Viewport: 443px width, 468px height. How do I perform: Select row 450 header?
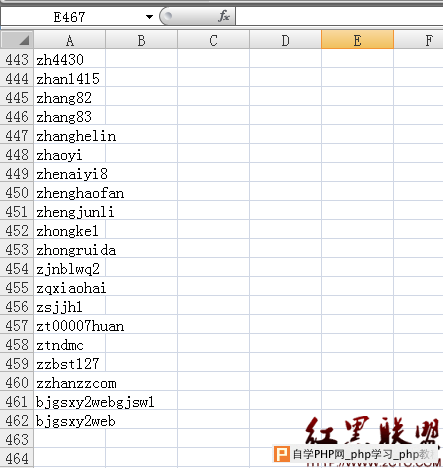click(17, 193)
